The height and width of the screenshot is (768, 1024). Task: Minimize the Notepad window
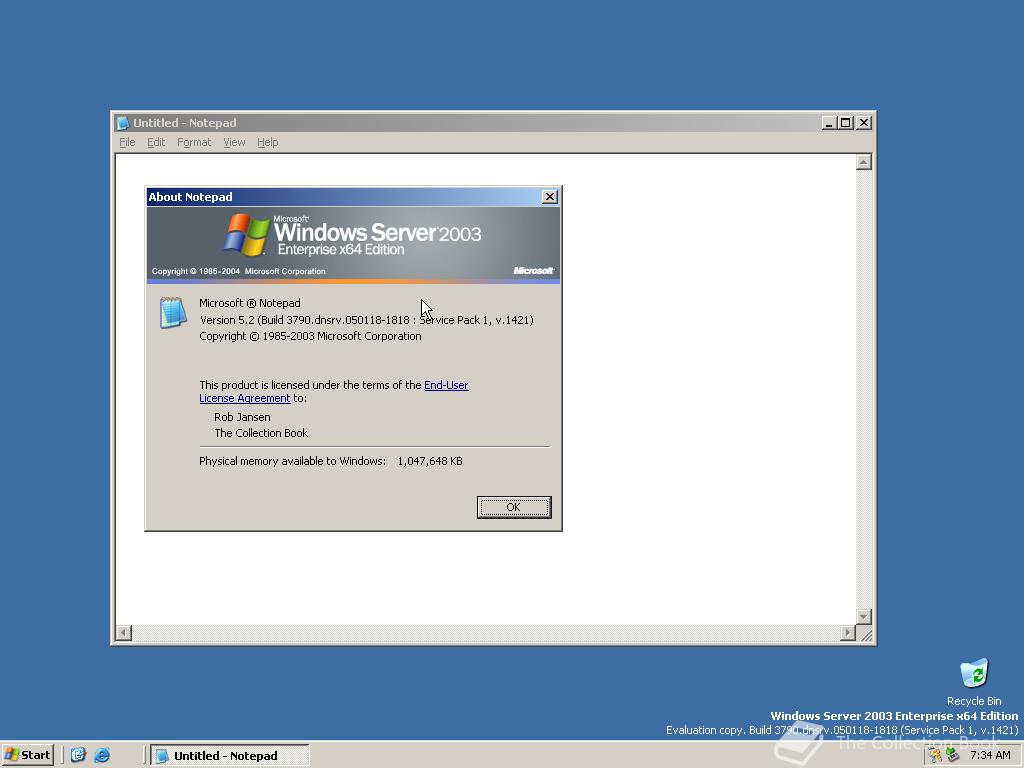(829, 123)
